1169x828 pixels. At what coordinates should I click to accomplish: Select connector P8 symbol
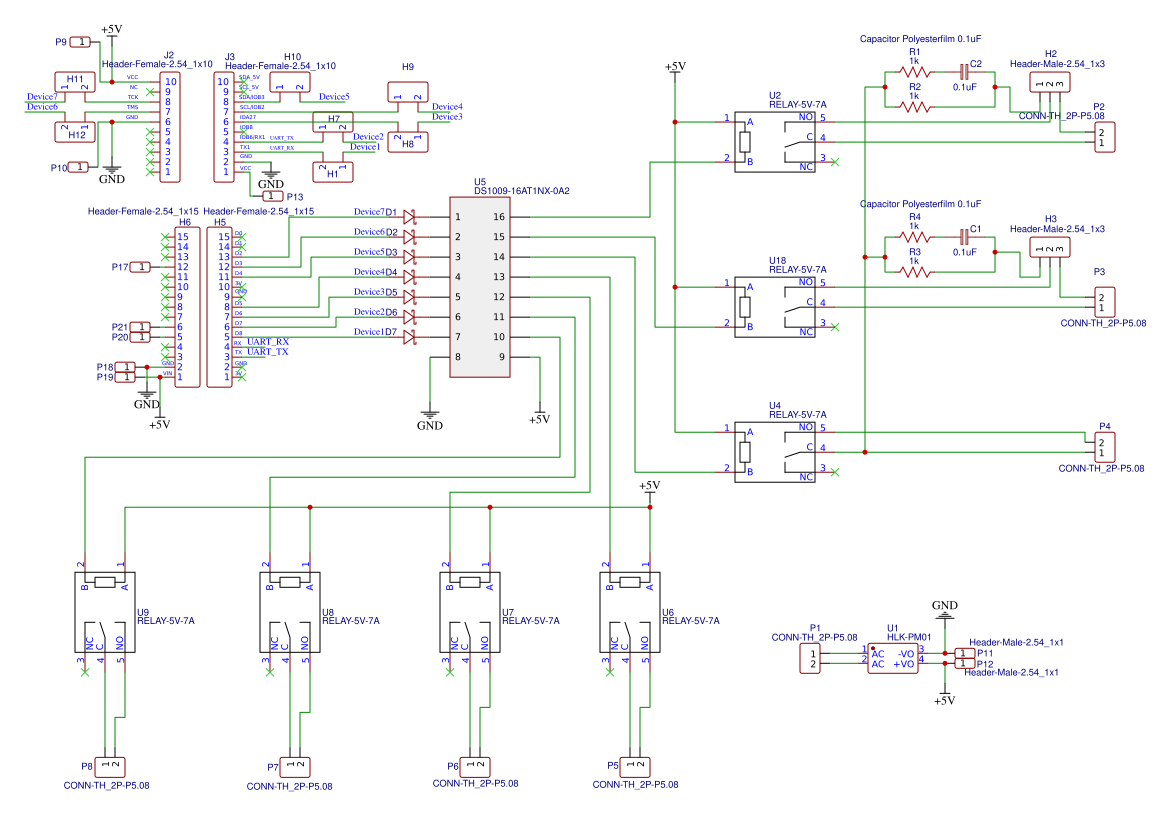point(110,767)
